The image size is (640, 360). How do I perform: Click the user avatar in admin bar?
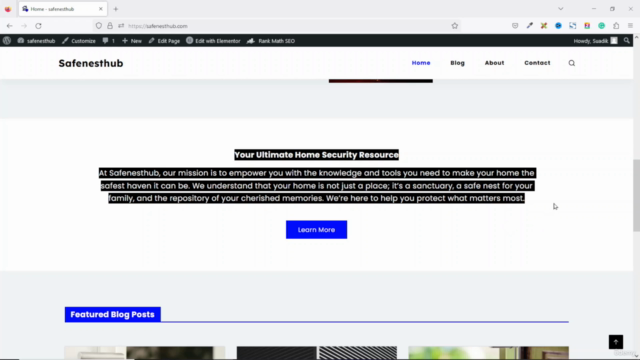click(614, 41)
